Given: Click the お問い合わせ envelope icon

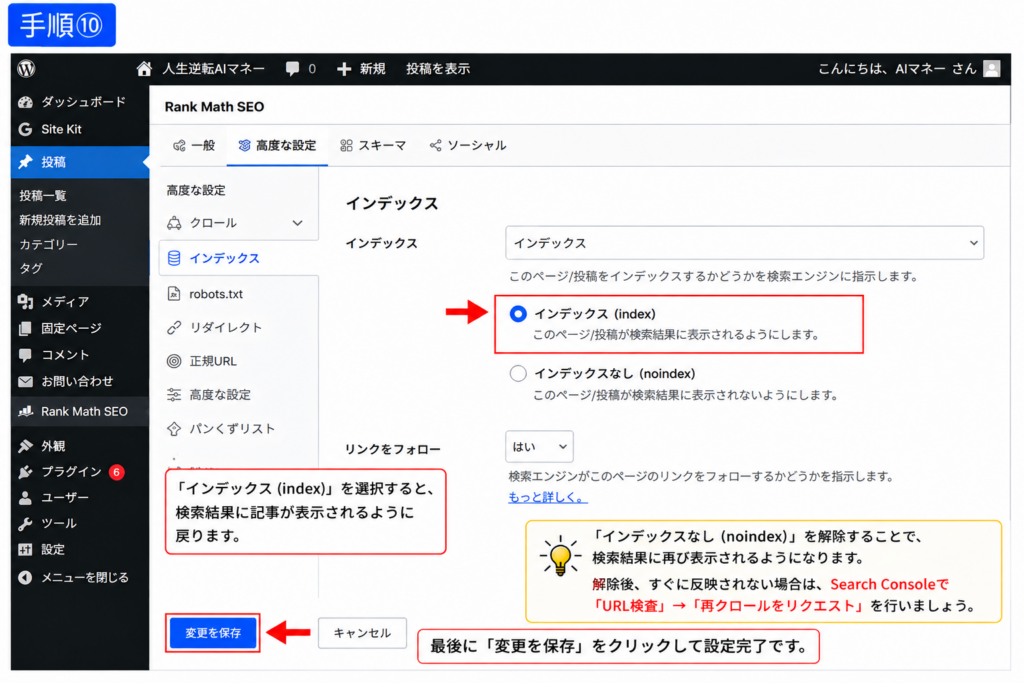Looking at the screenshot, I should pos(25,381).
